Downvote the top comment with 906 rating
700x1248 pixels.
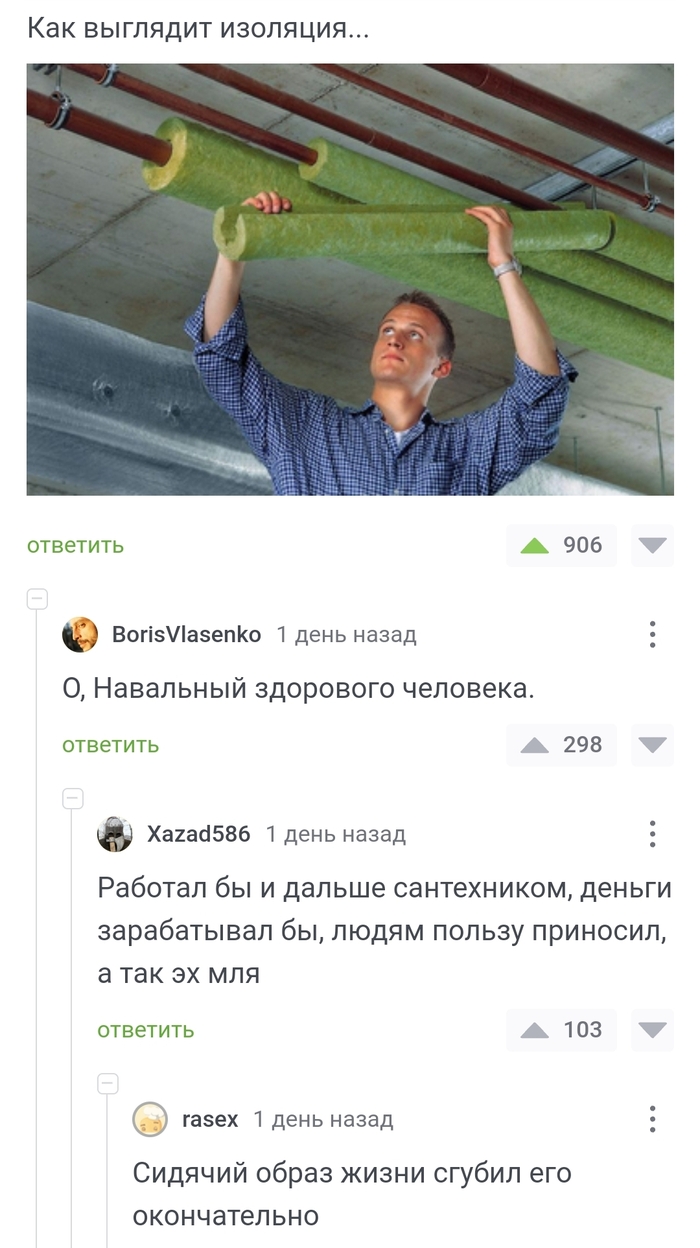point(653,546)
